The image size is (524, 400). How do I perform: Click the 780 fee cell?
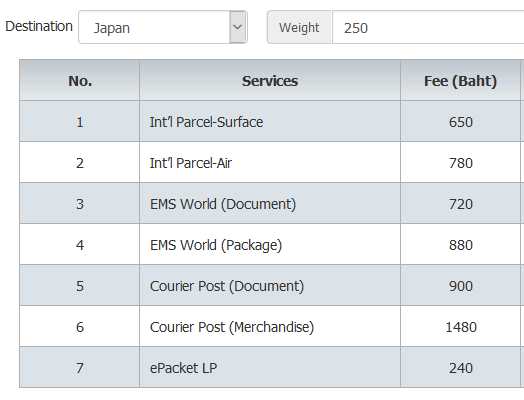tap(460, 163)
